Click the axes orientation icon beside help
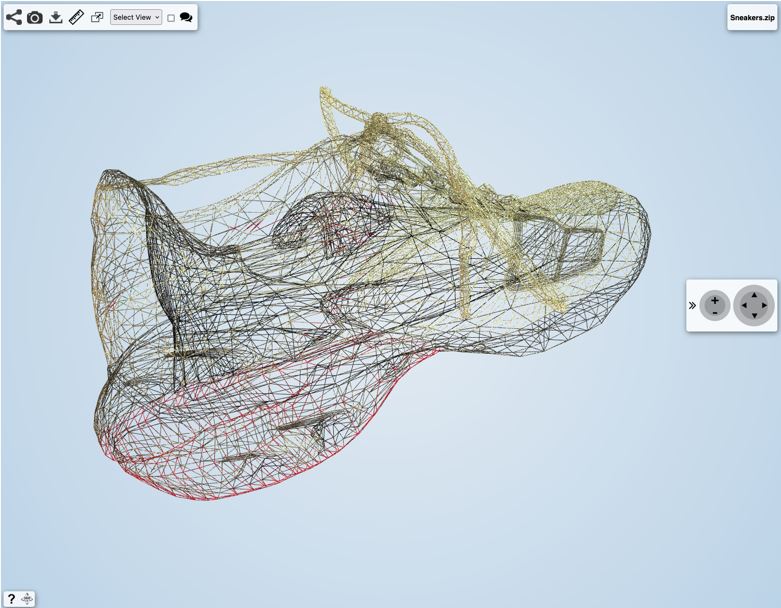Viewport: 781px width, 608px height. click(x=27, y=599)
